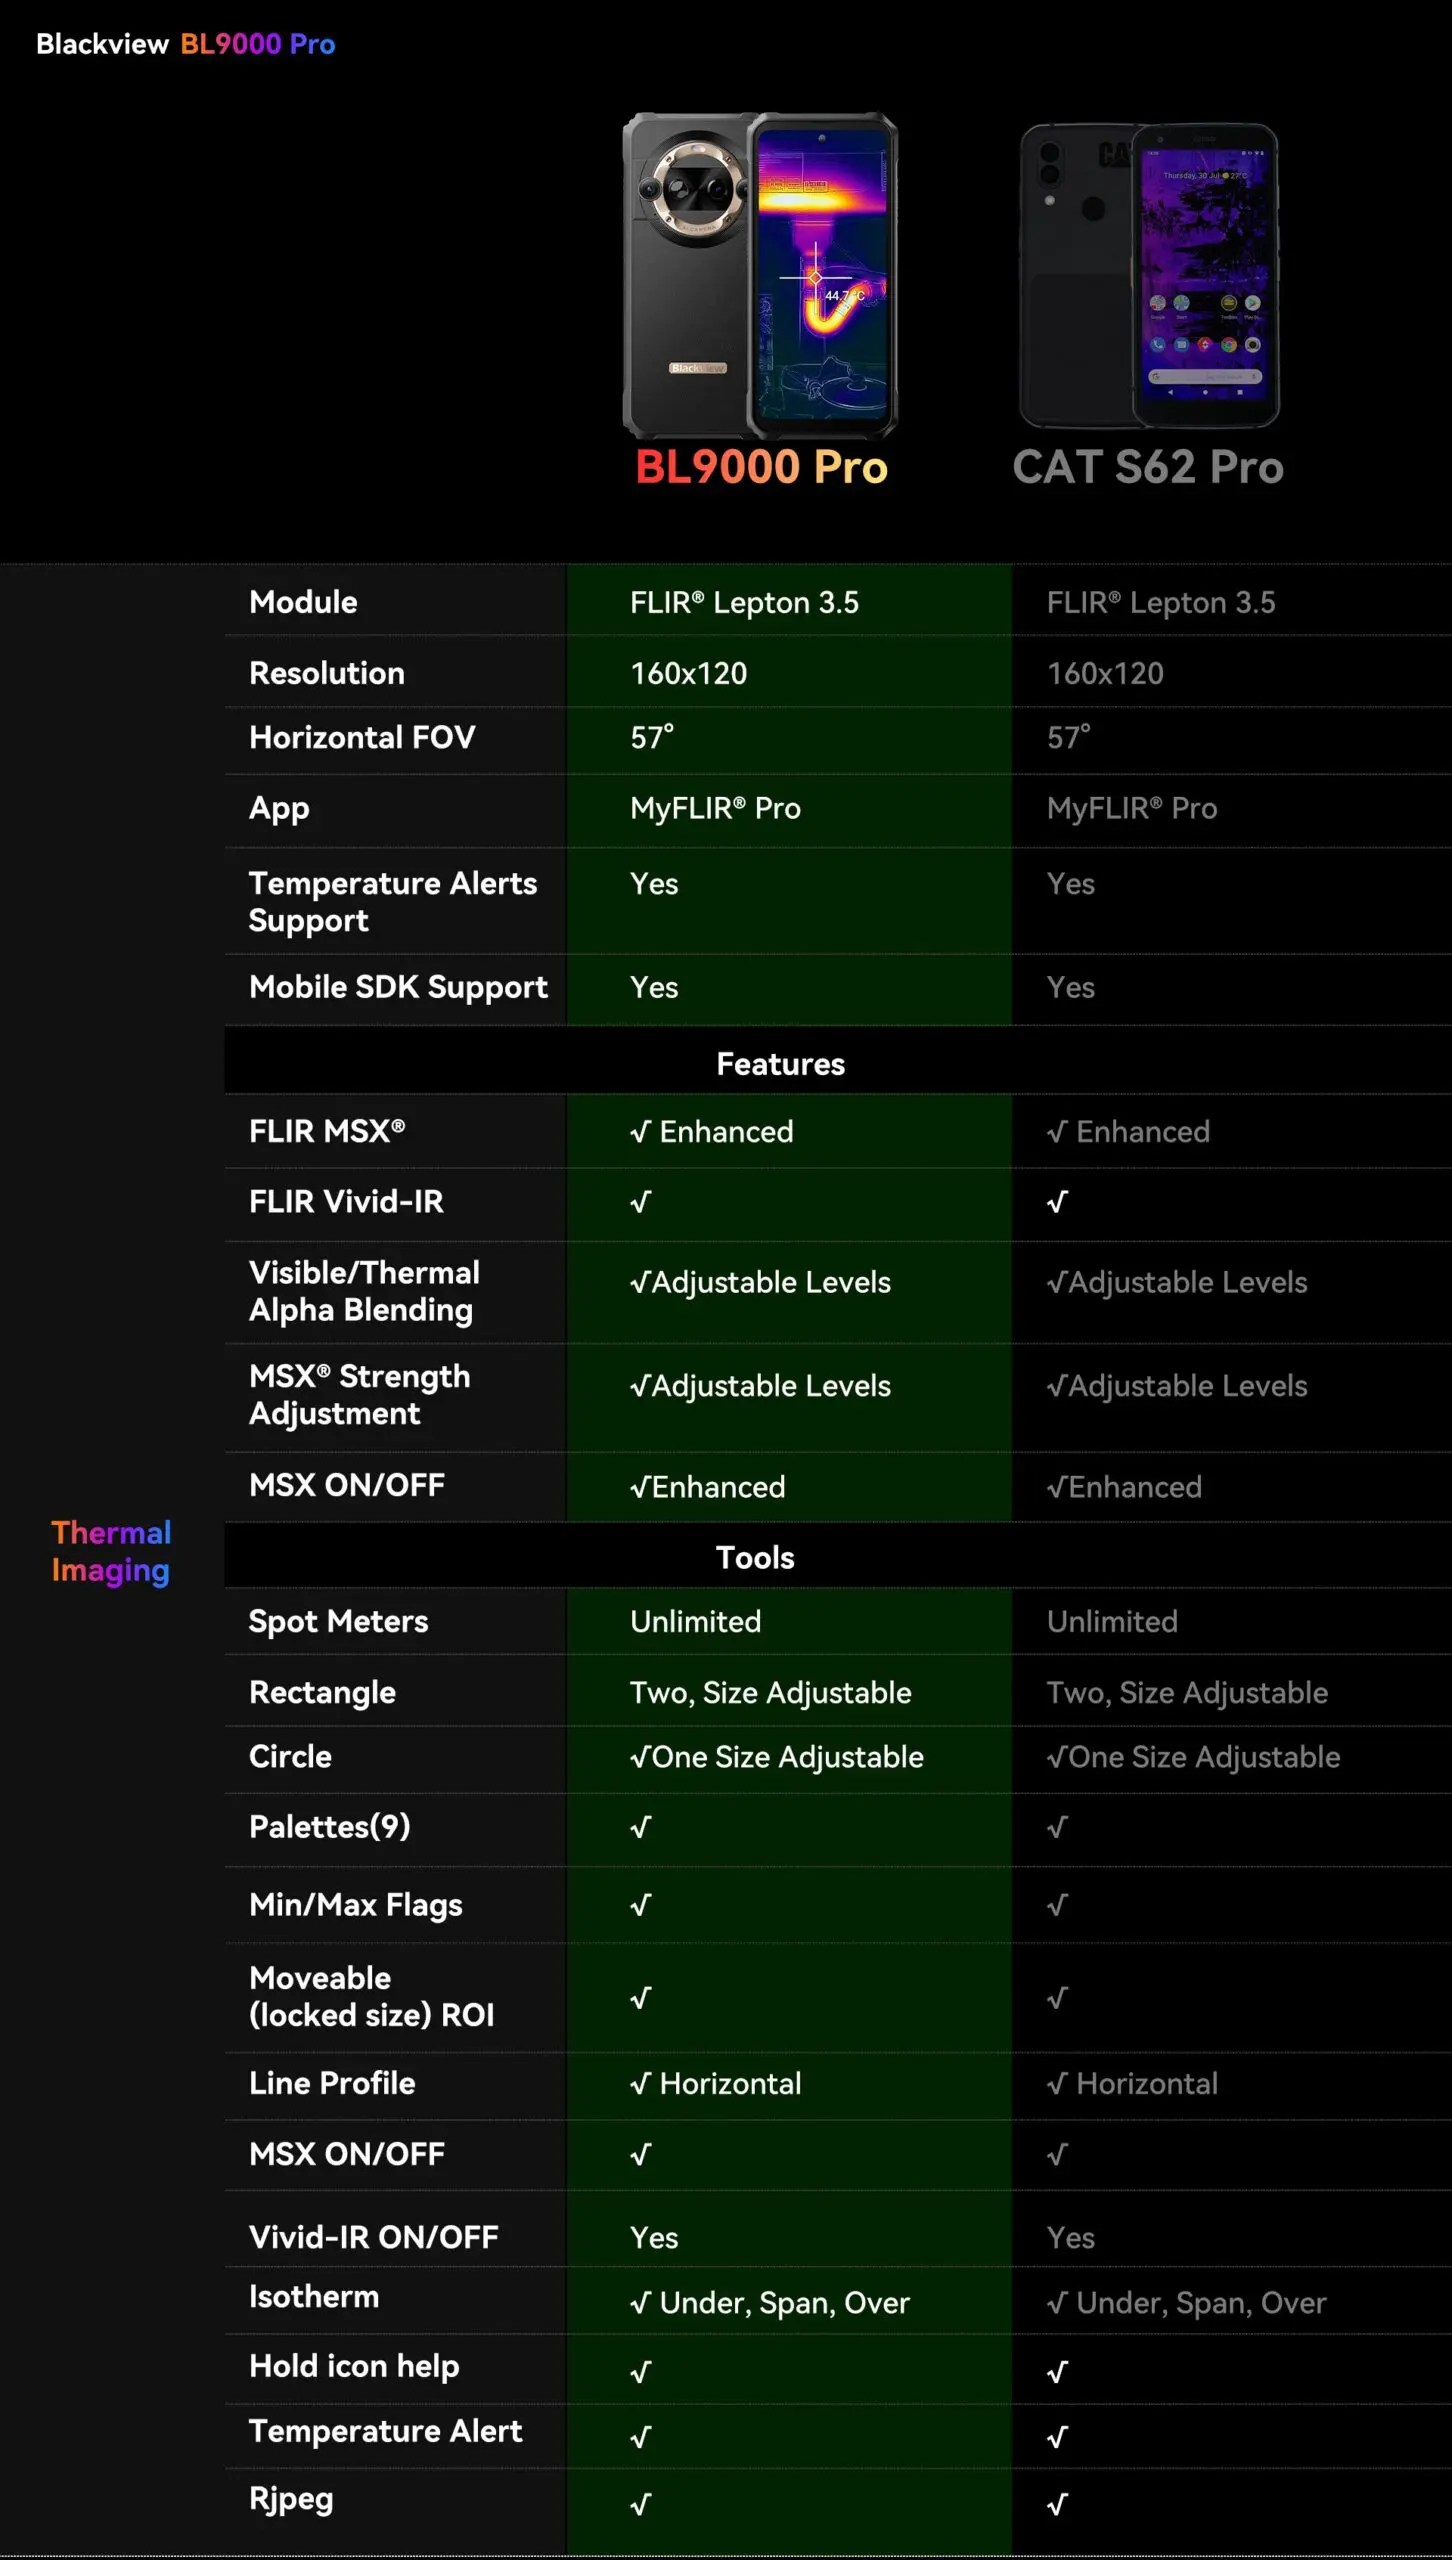
Task: Click the red BL9000 Pro product title
Action: point(761,467)
